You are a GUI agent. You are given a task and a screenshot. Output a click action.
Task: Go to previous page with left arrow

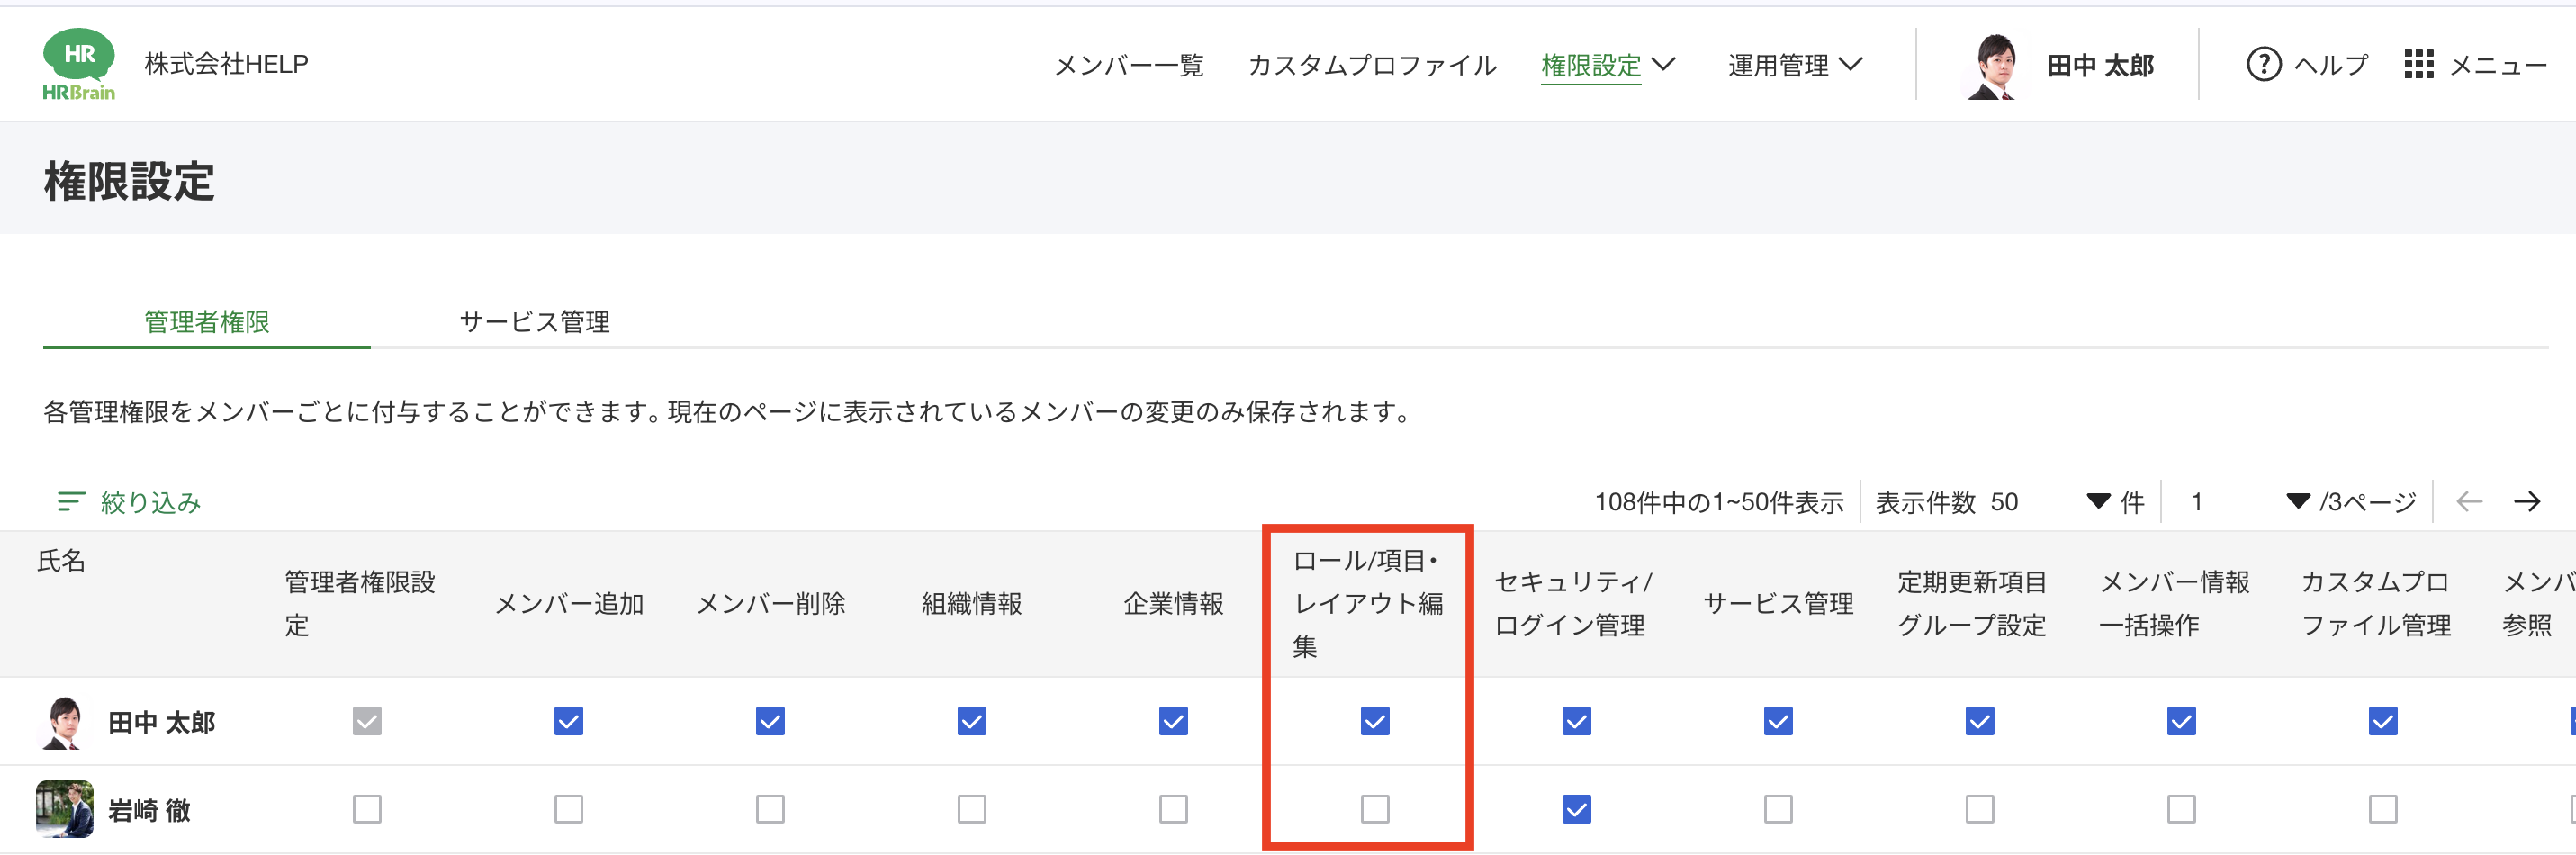click(x=2469, y=501)
